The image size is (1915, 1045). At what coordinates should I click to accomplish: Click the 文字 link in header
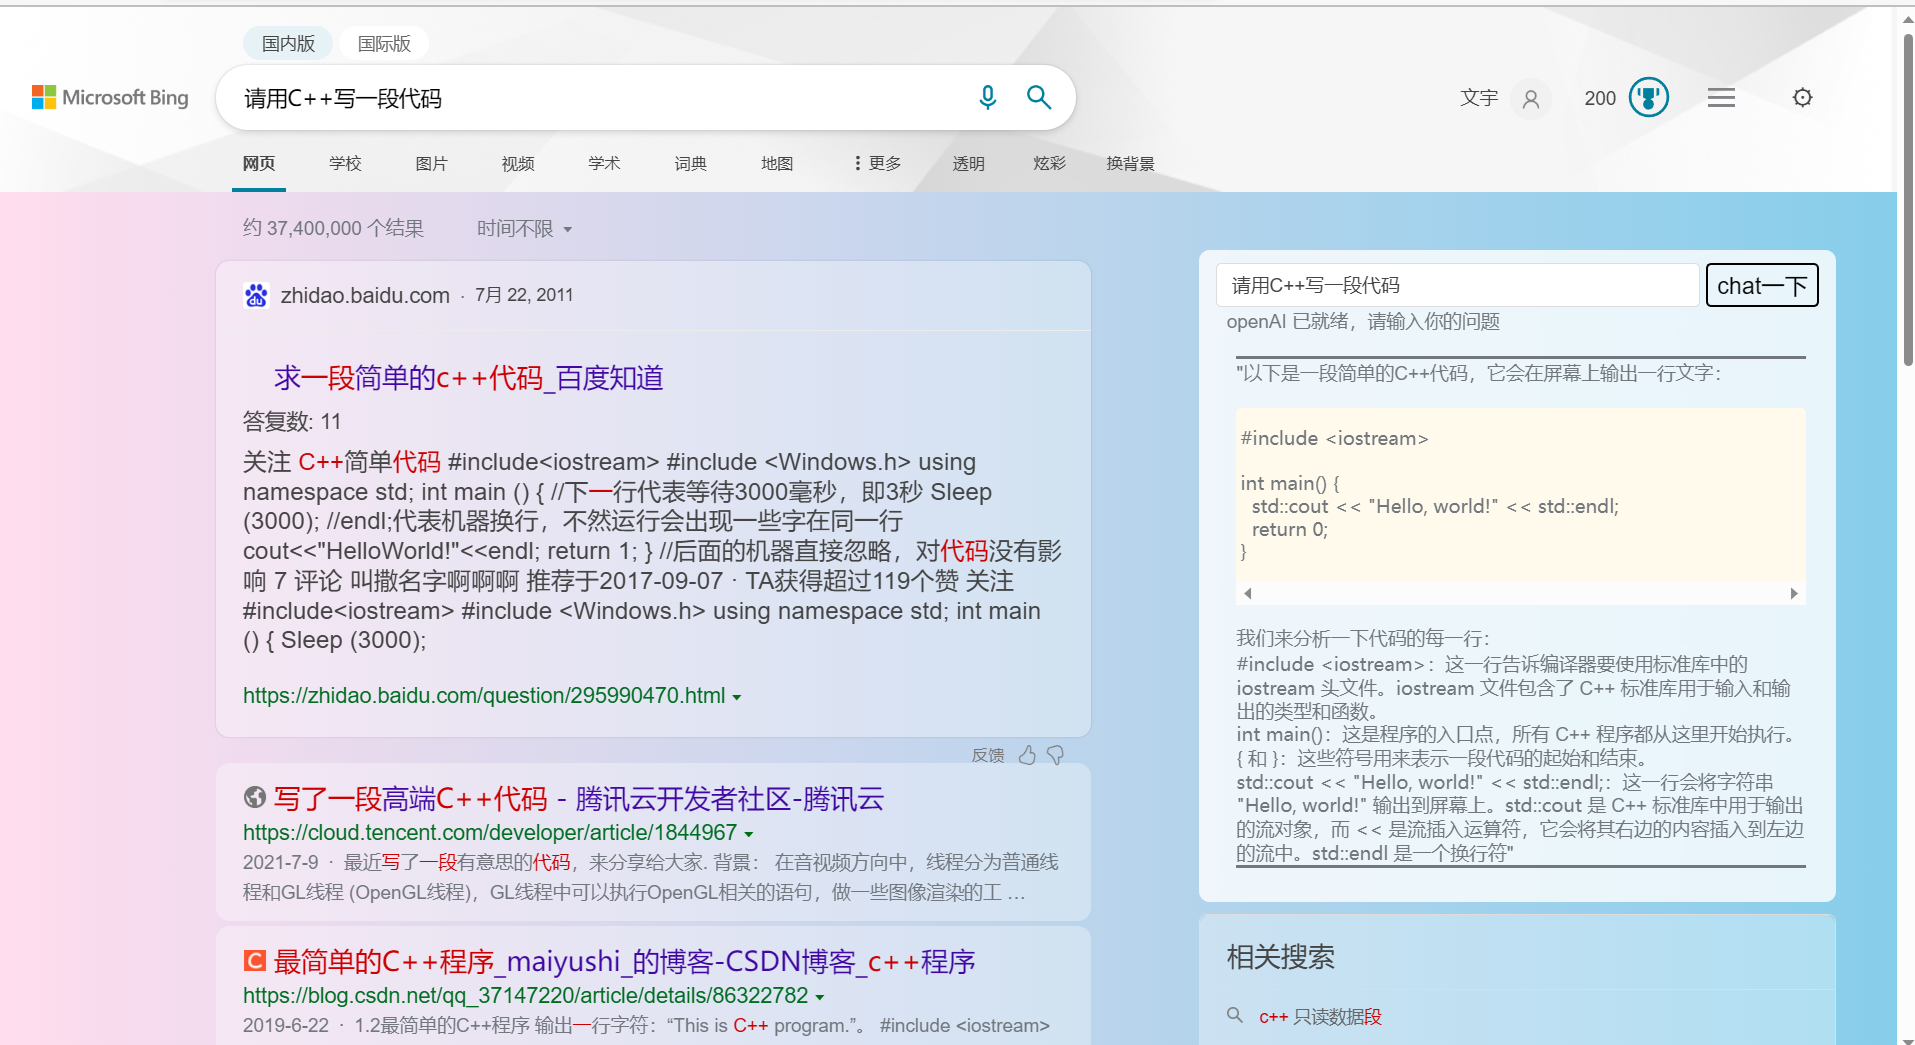(1479, 97)
